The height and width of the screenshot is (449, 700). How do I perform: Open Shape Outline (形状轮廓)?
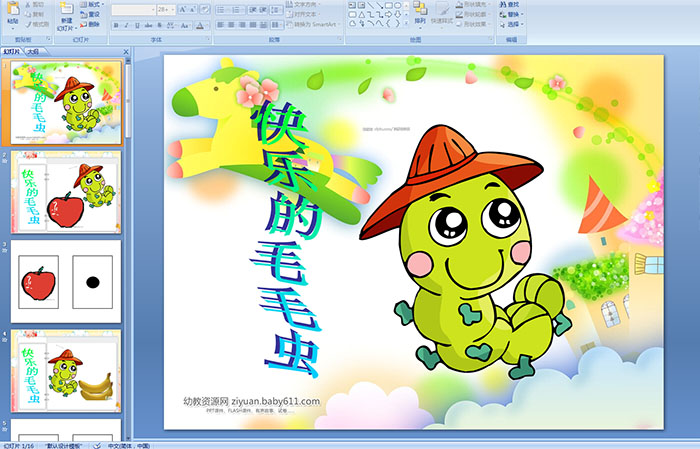(473, 14)
